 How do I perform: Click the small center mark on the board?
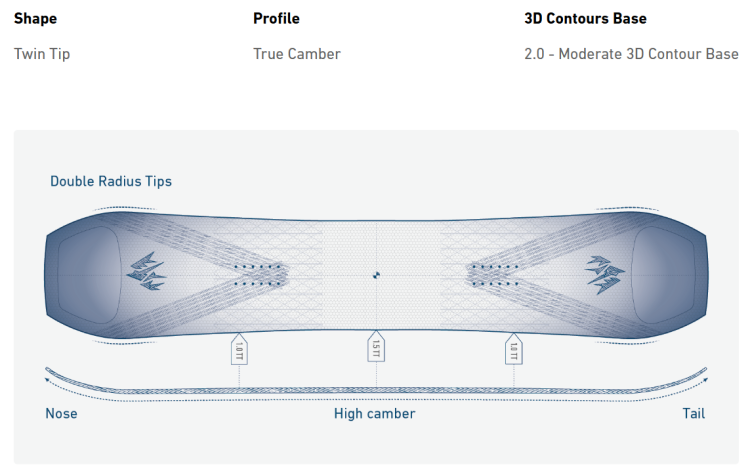click(x=376, y=275)
